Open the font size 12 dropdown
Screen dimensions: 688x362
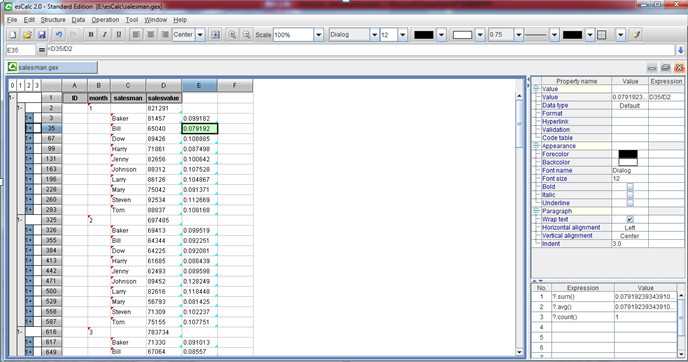coord(403,35)
